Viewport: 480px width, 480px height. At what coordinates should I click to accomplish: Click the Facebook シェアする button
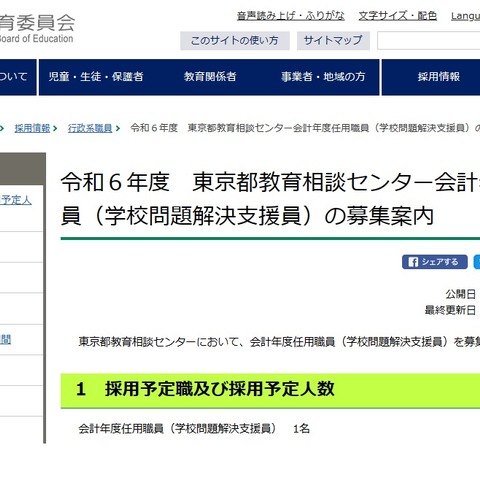435,262
